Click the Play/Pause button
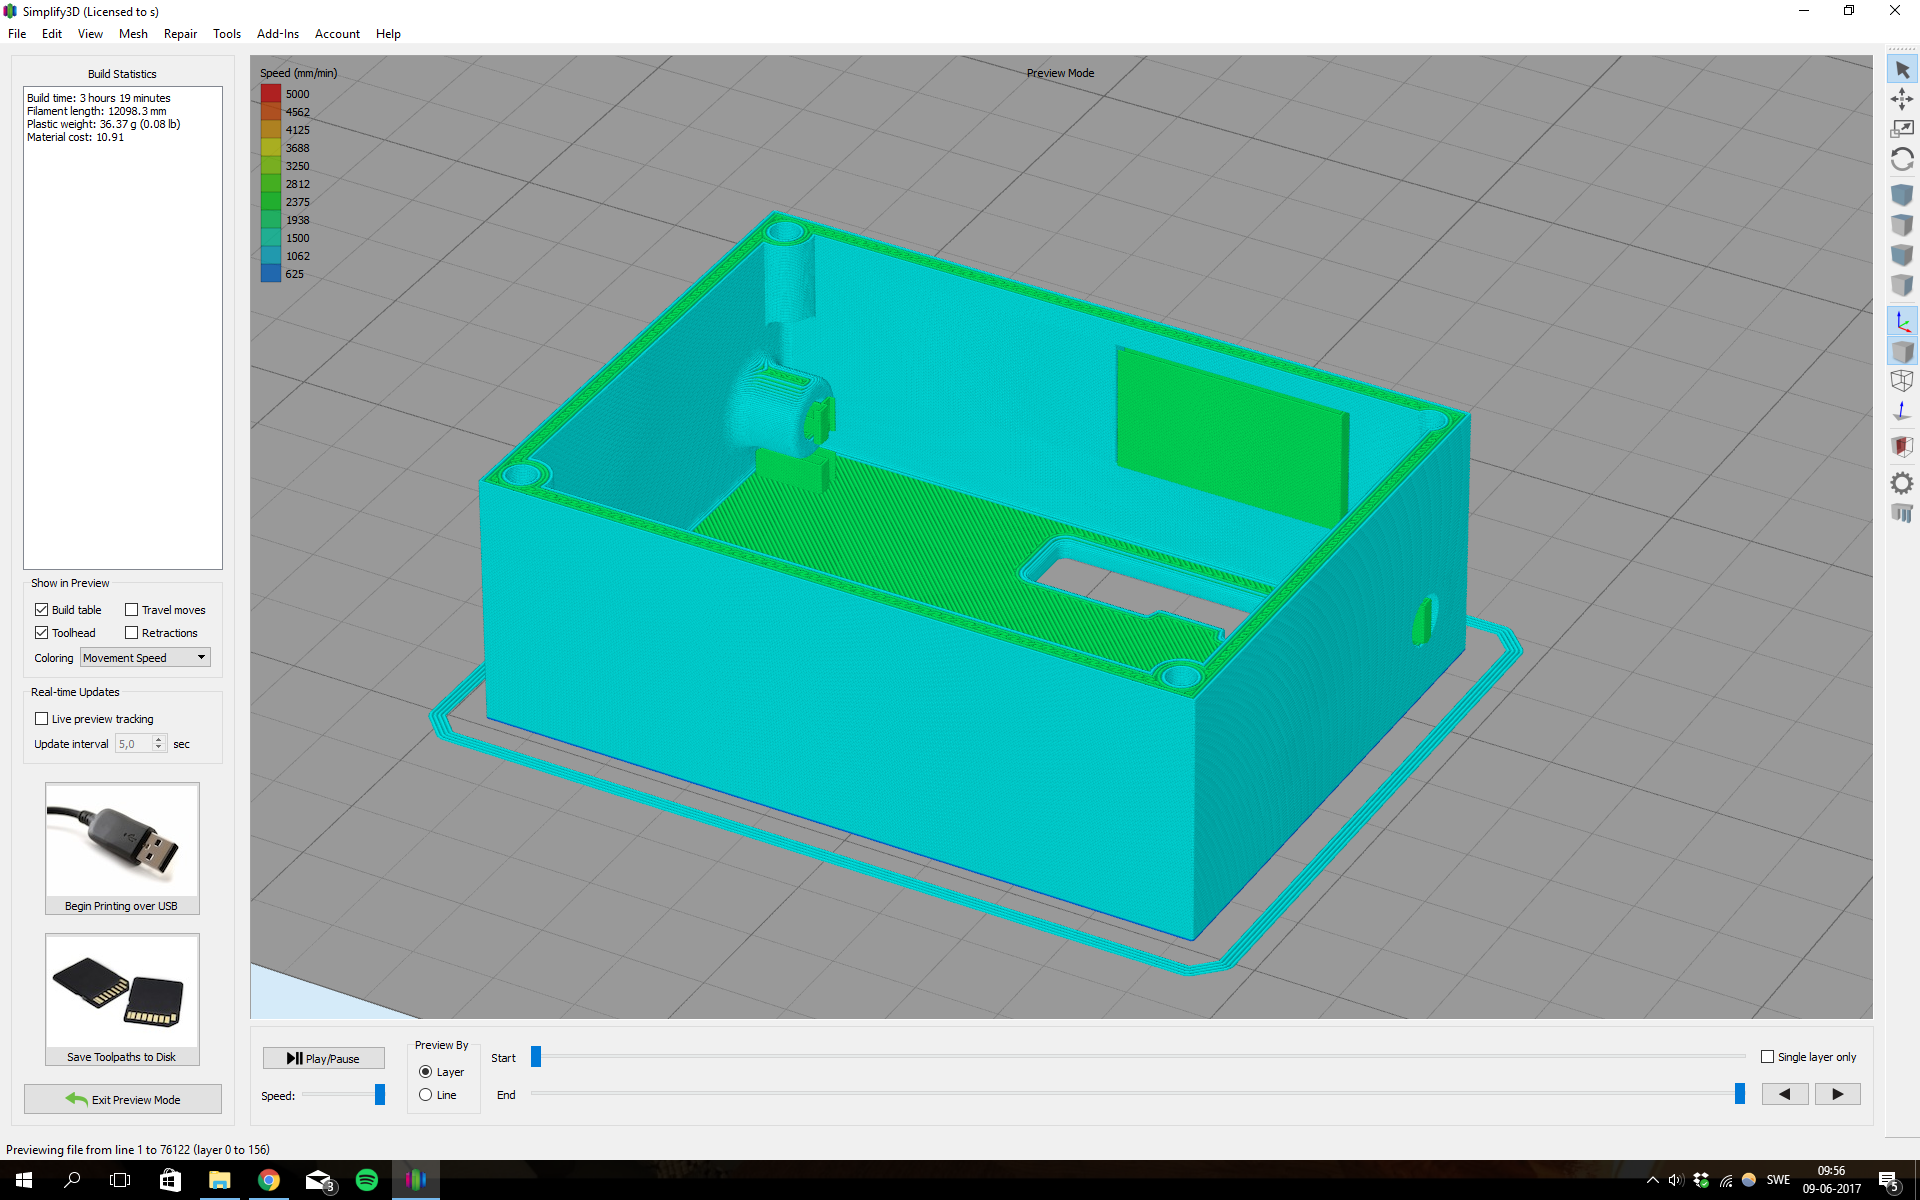The height and width of the screenshot is (1200, 1920). click(x=324, y=1058)
